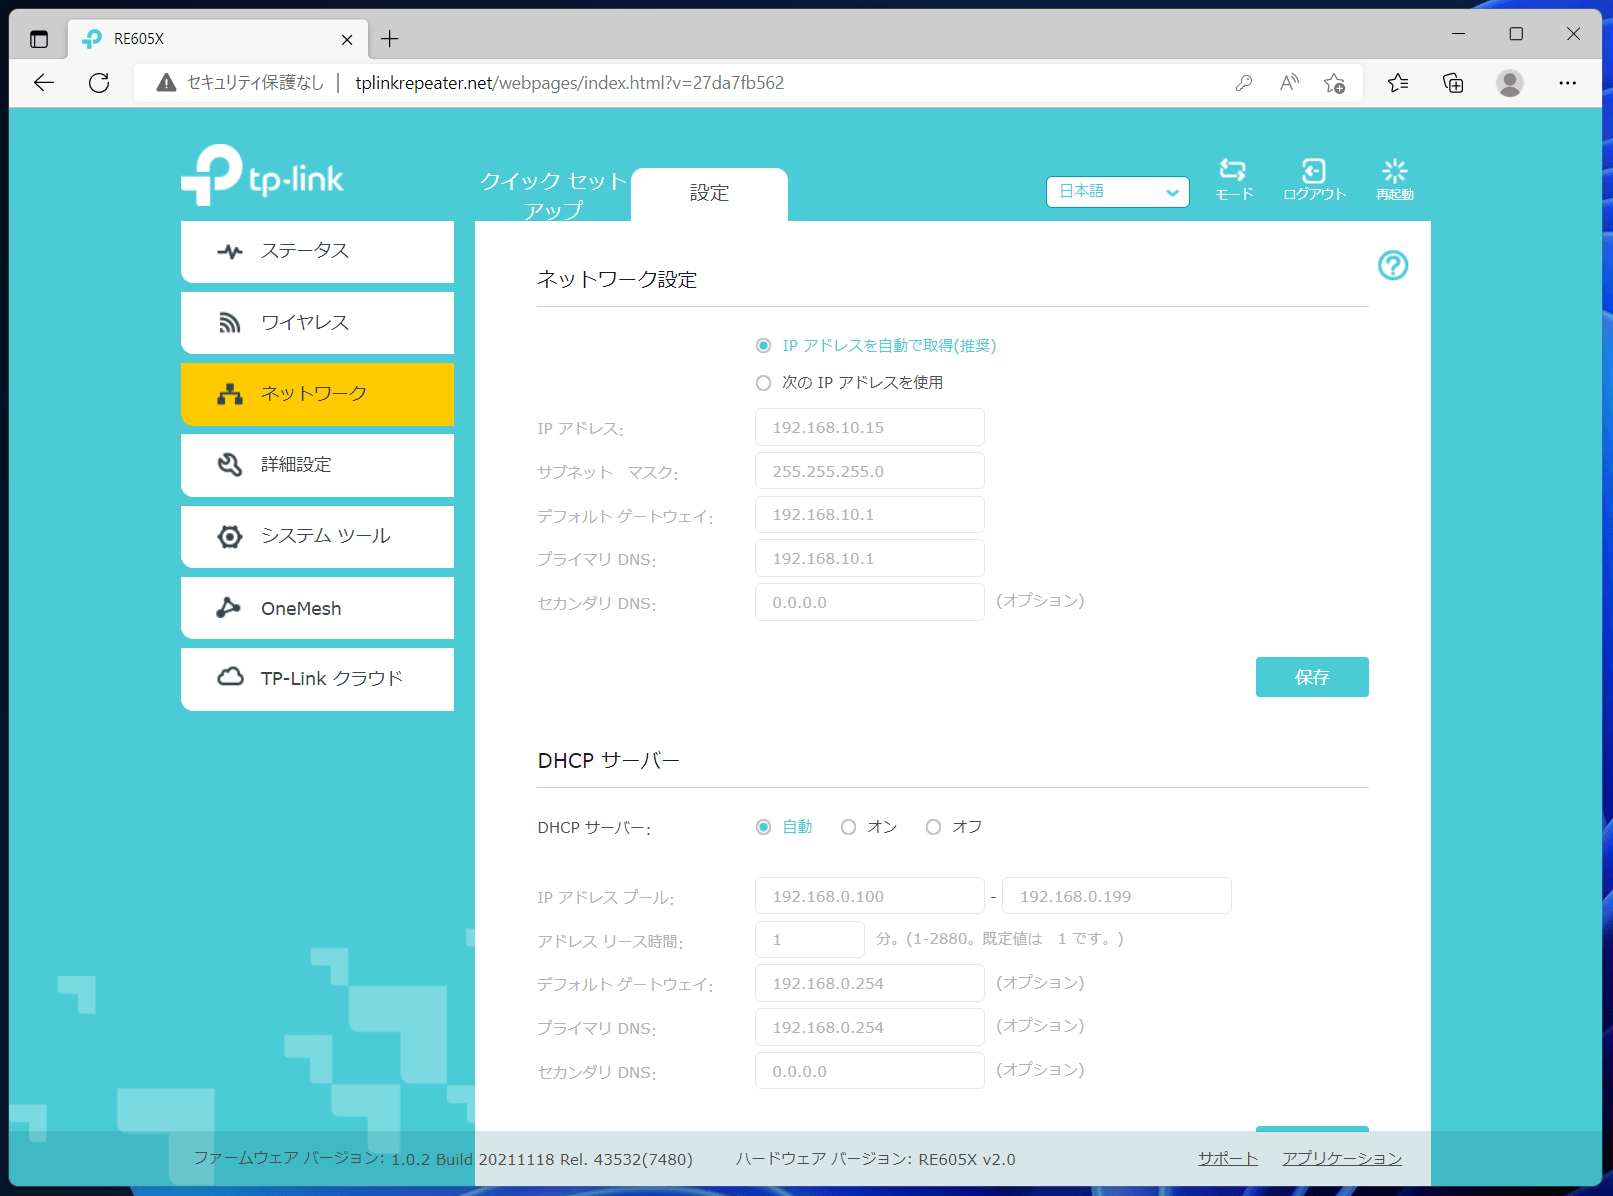Screen dimensions: 1613x1196
Task: Select 次の IP アドレスを使用 radio
Action: [764, 383]
